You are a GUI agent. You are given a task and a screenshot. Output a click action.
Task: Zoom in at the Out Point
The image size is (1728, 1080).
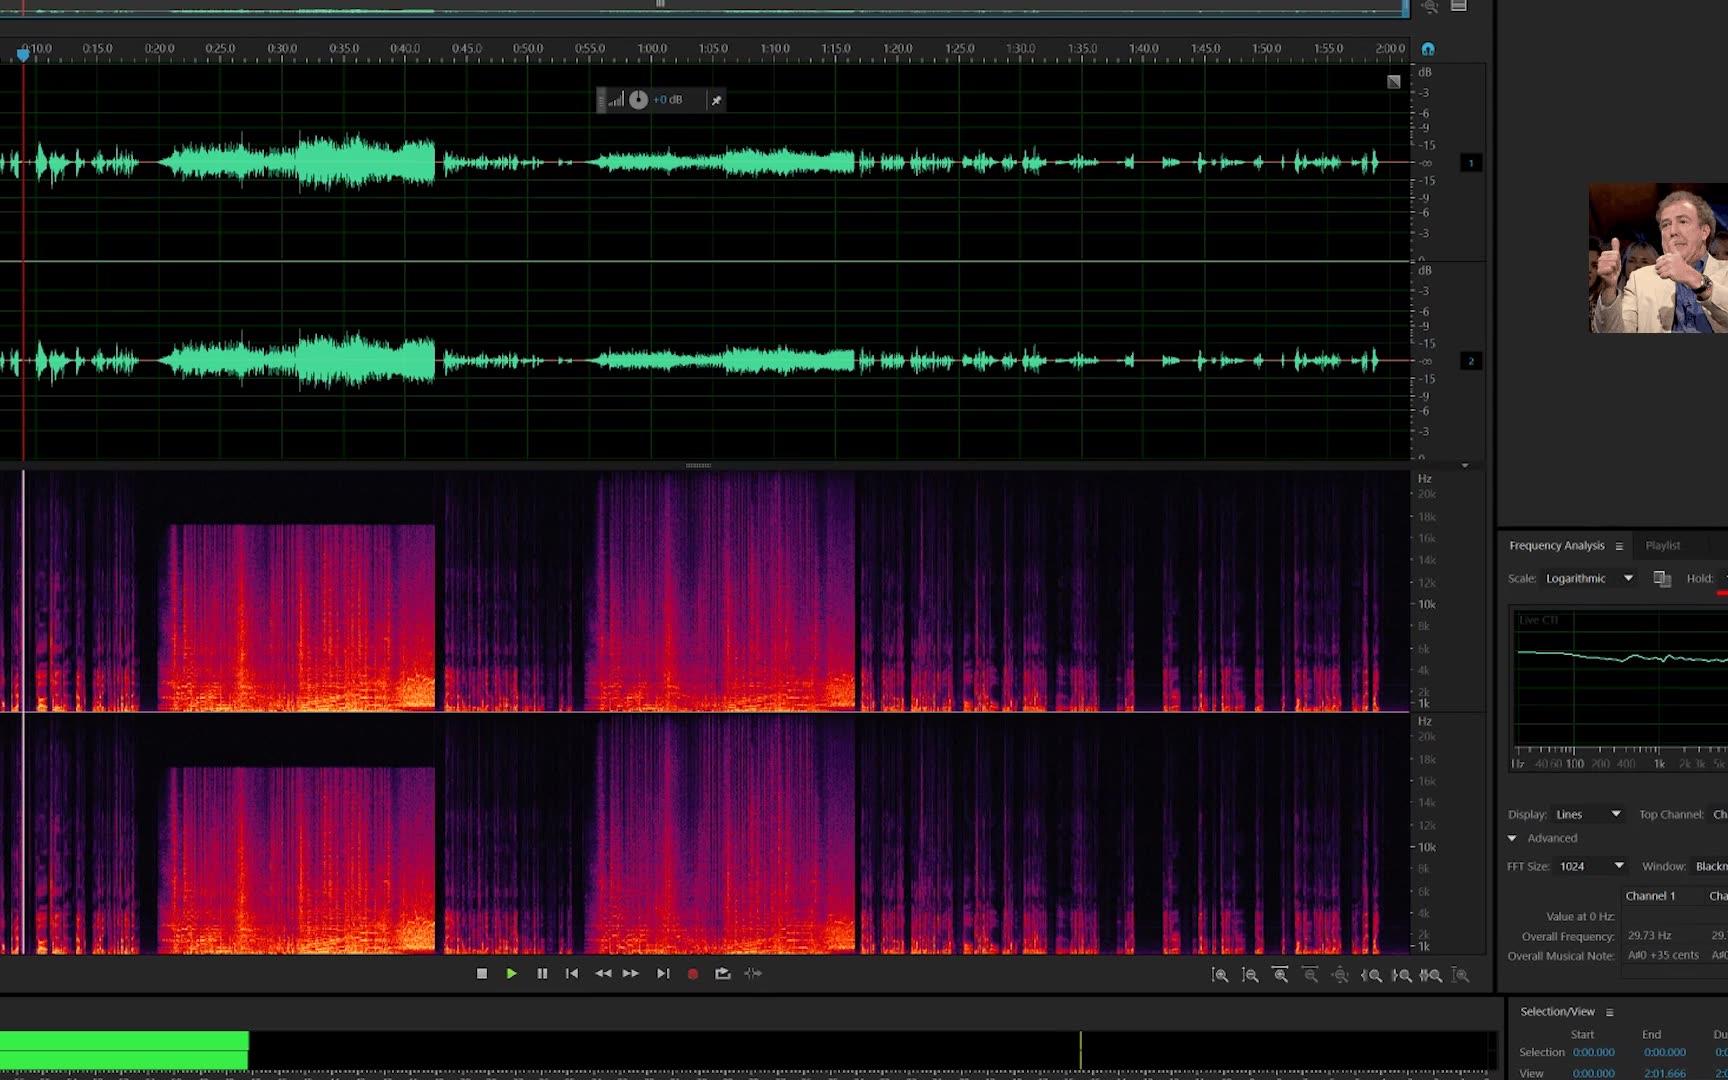click(x=1402, y=975)
